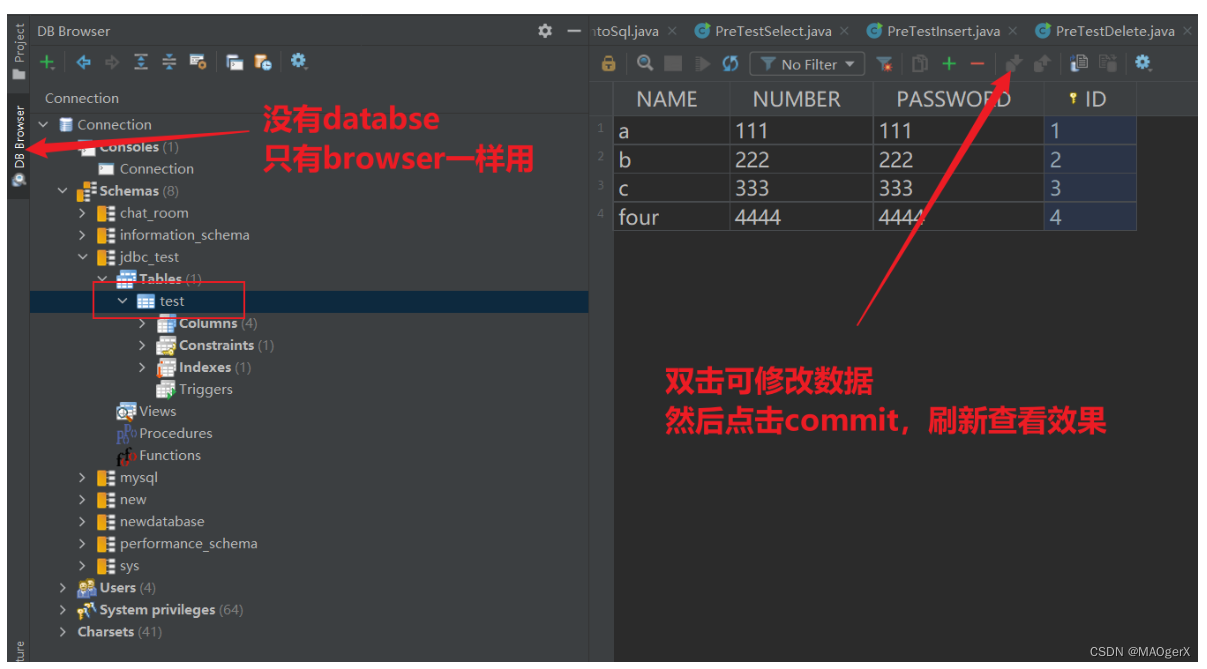Navigate forward in DB Browser toolbar
Screen dimensions: 1207x669
(x=112, y=63)
